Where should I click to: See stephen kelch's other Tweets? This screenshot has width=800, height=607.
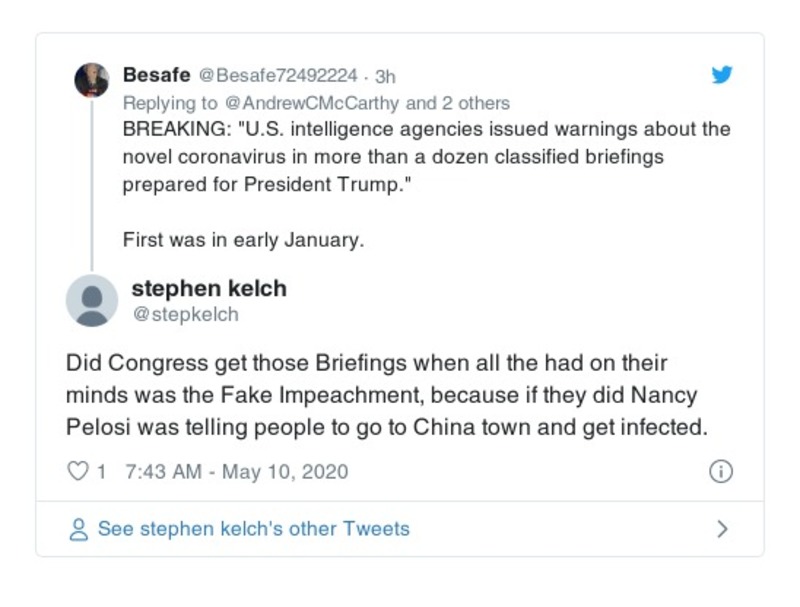tap(253, 529)
